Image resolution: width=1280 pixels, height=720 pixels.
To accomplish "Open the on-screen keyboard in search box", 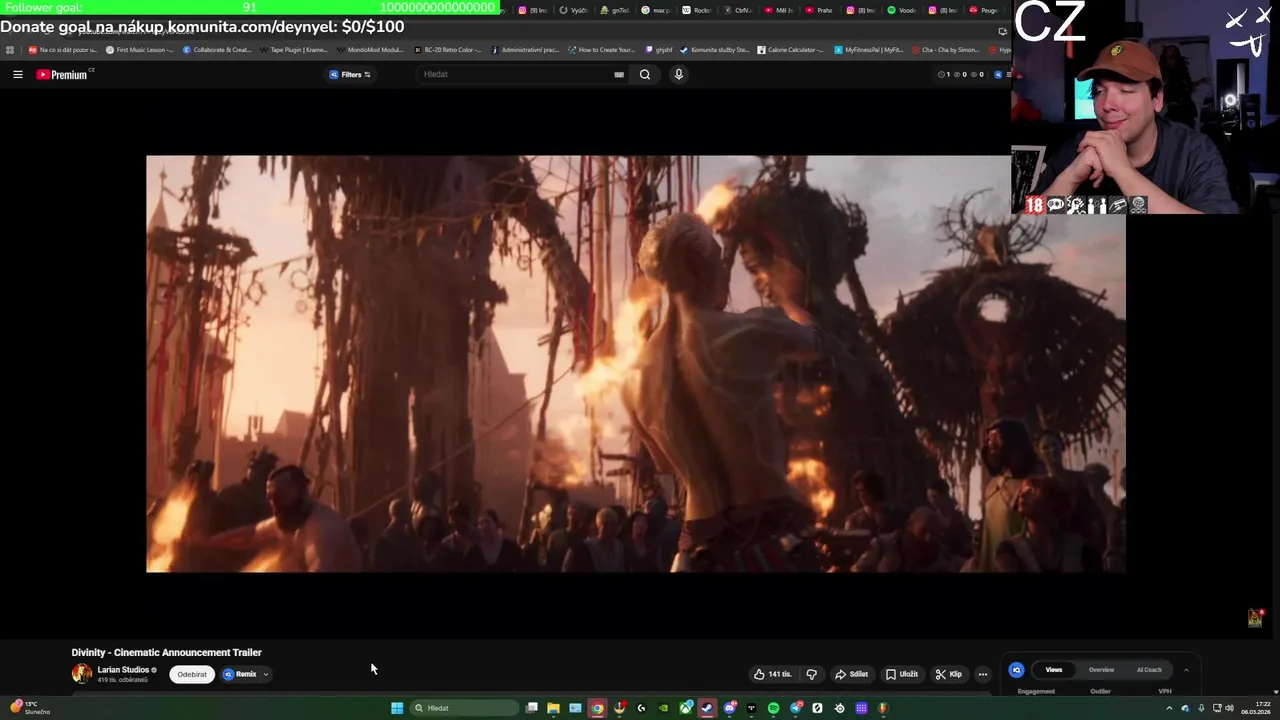I will point(619,74).
